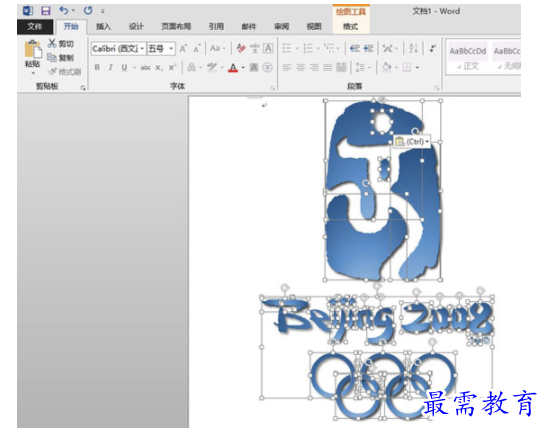Switch to the 视图 (View) tab
The image size is (545, 435).
click(x=314, y=26)
